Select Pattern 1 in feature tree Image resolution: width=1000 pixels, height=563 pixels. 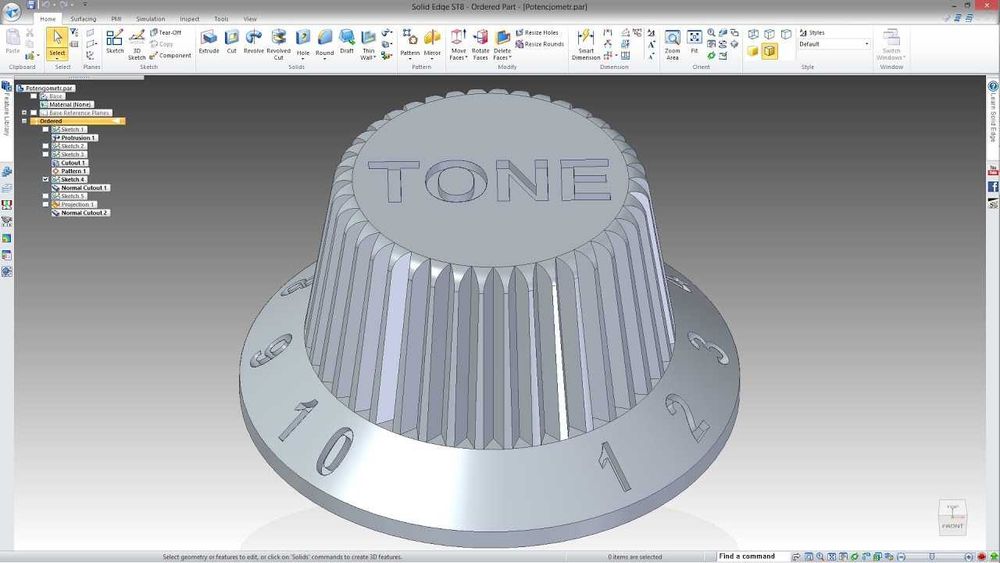tap(70, 171)
